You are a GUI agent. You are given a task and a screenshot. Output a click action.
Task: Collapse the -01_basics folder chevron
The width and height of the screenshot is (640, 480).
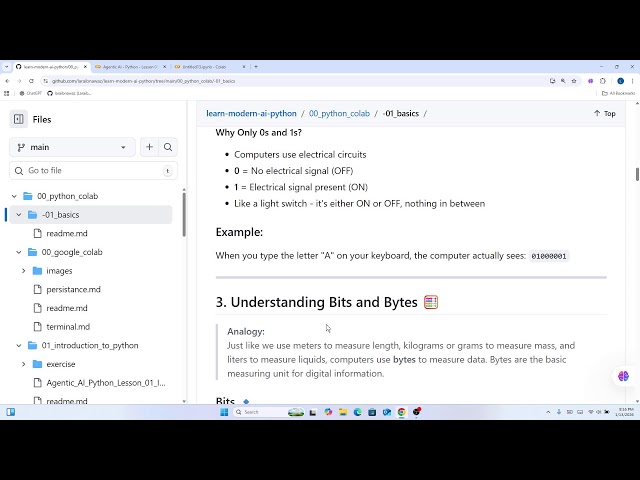(x=19, y=215)
